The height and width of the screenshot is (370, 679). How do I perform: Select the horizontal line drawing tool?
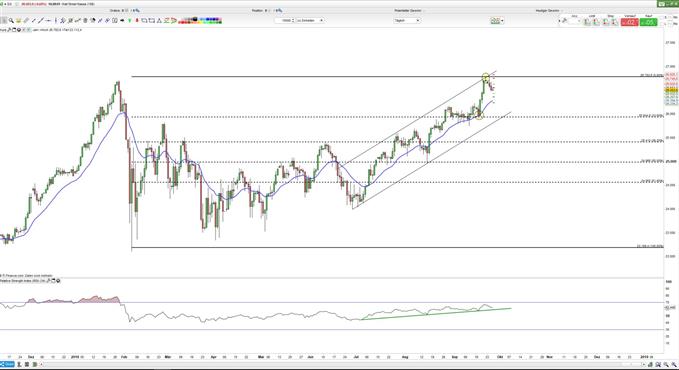(48, 20)
